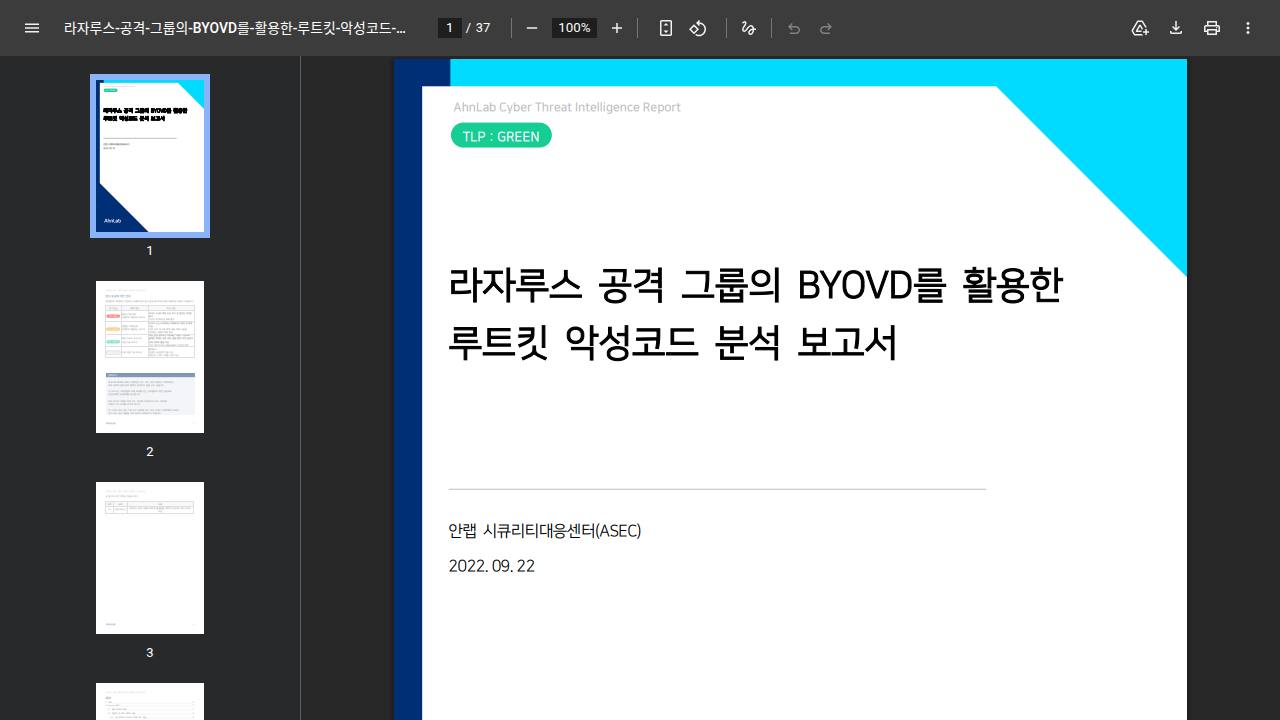Viewport: 1280px width, 720px height.
Task: Open the more actions three-dot menu
Action: point(1248,28)
